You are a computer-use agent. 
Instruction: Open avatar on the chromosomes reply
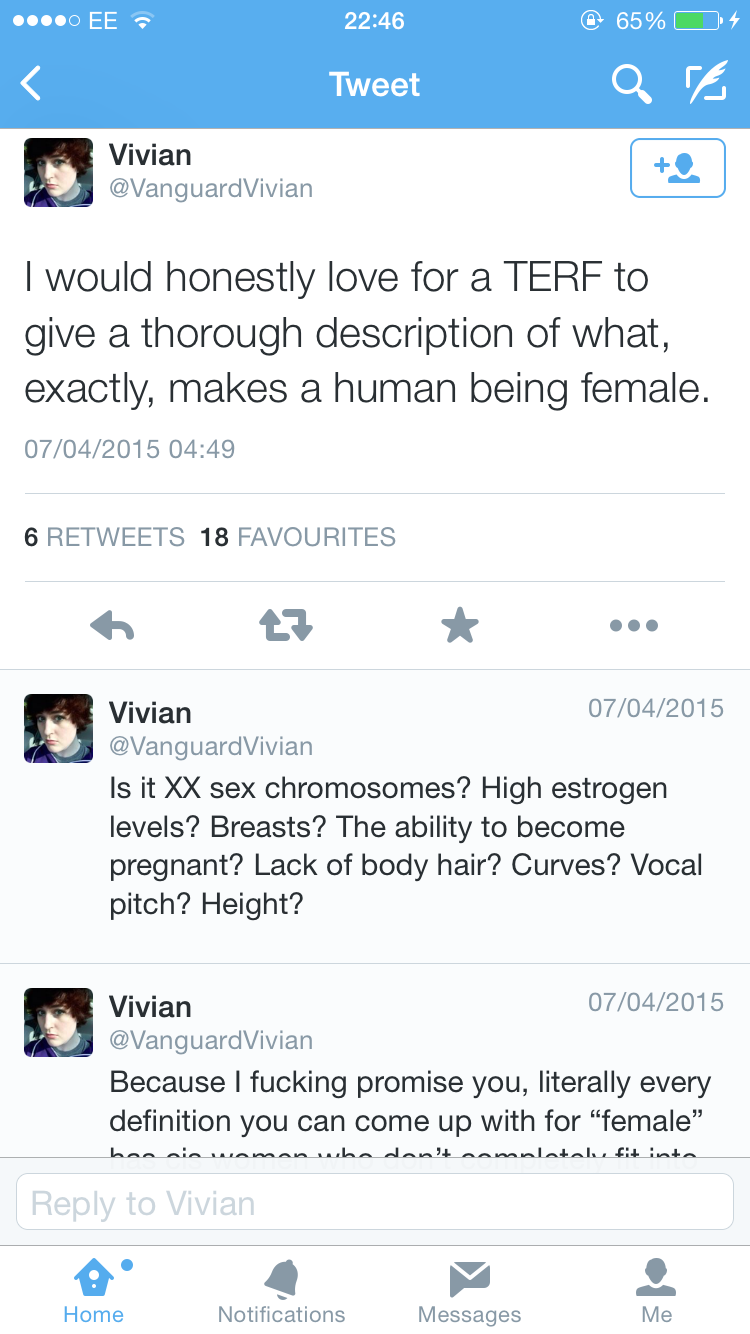[x=58, y=728]
